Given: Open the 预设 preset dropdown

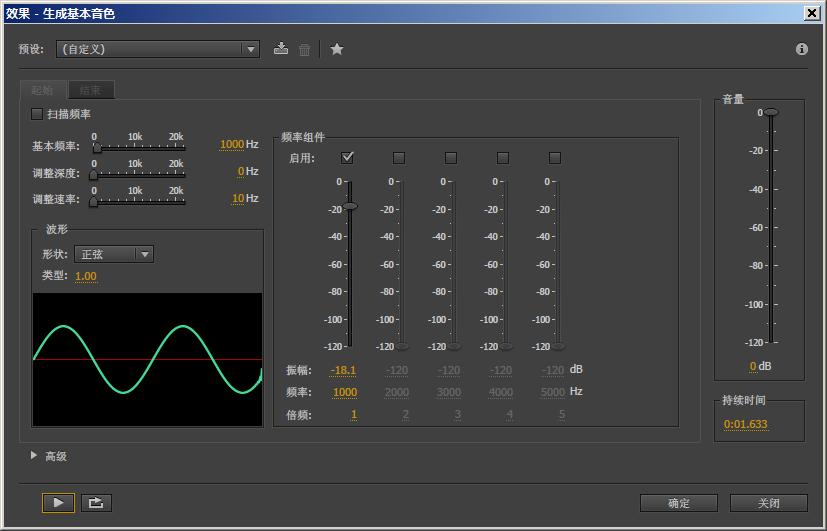Looking at the screenshot, I should [x=158, y=49].
